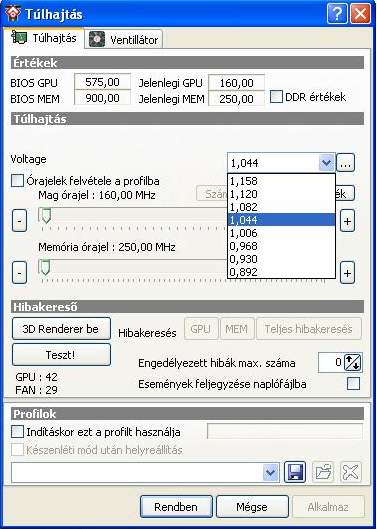Screen dimensions: 377x529
Task: Select 1,006 in voltage list
Action: (281, 233)
